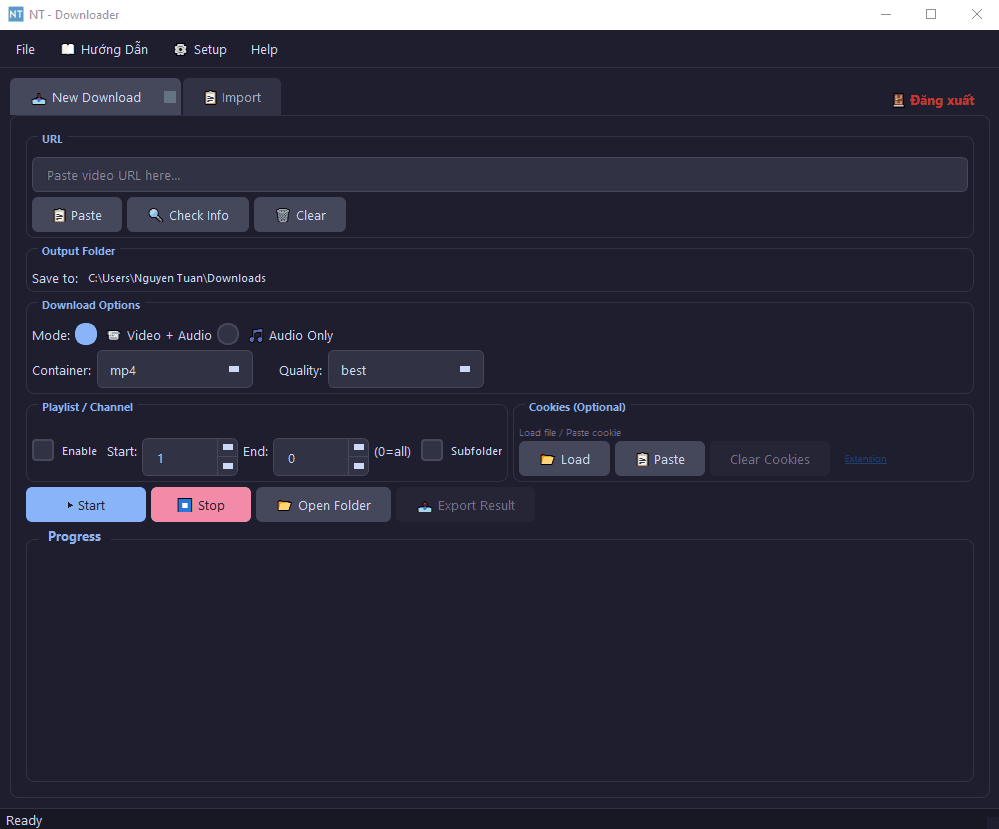The image size is (999, 829).
Task: Select the Audio Only mode radio button
Action: (227, 334)
